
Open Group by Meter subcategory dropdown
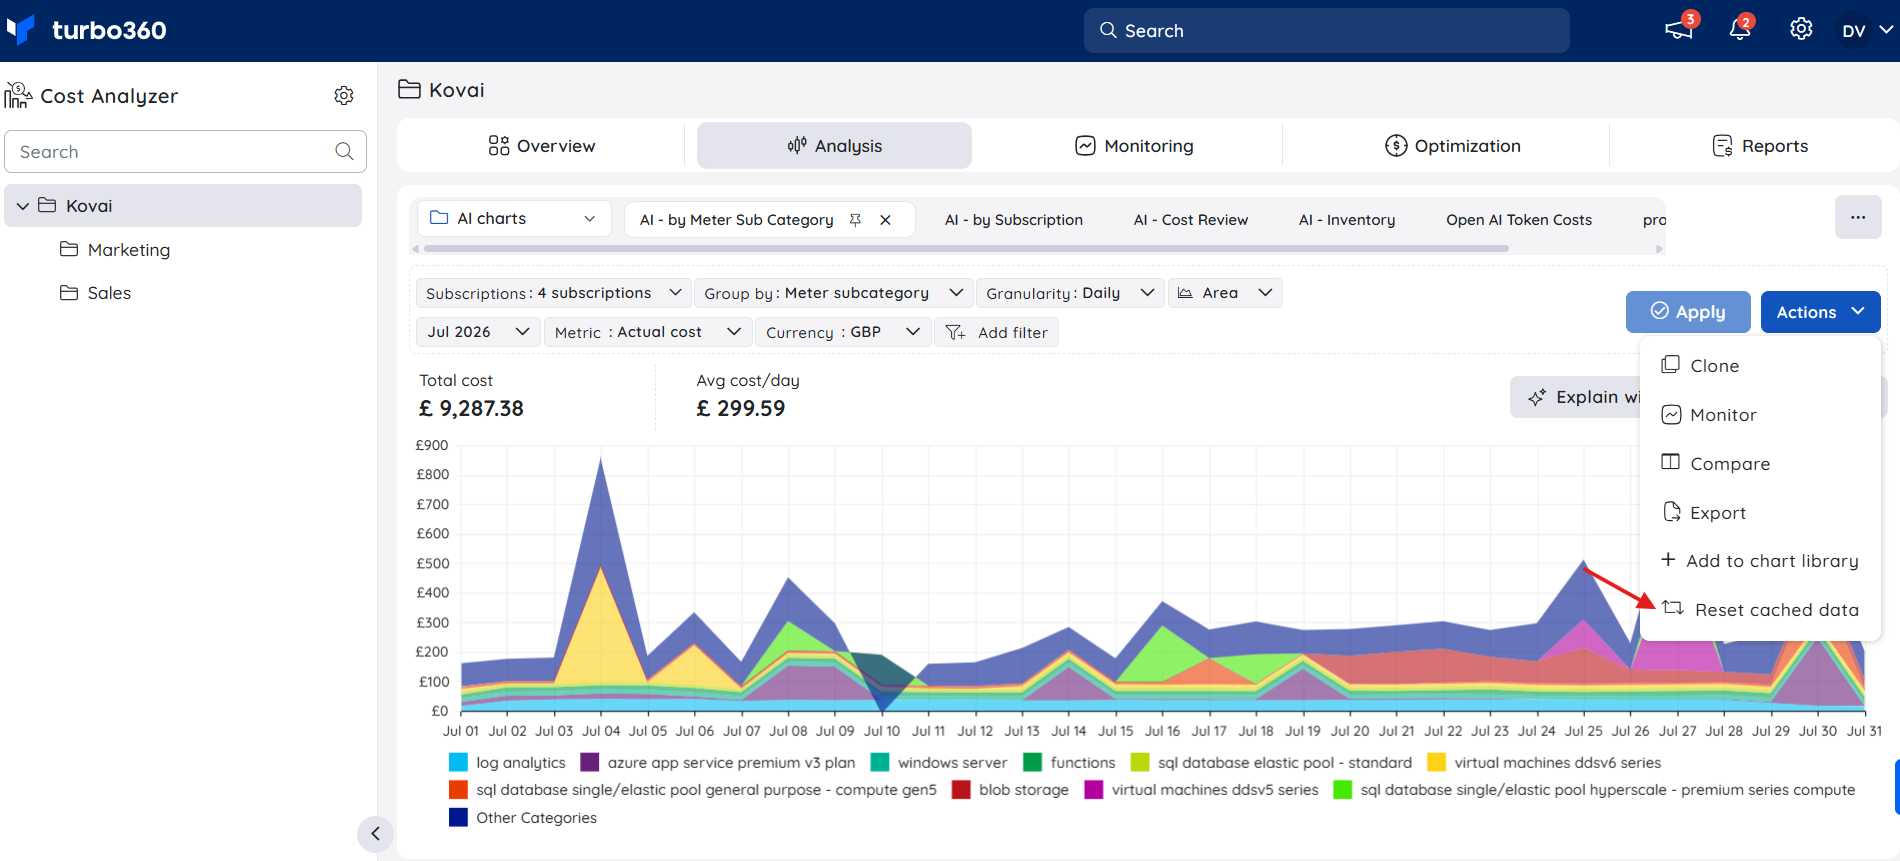click(x=833, y=293)
